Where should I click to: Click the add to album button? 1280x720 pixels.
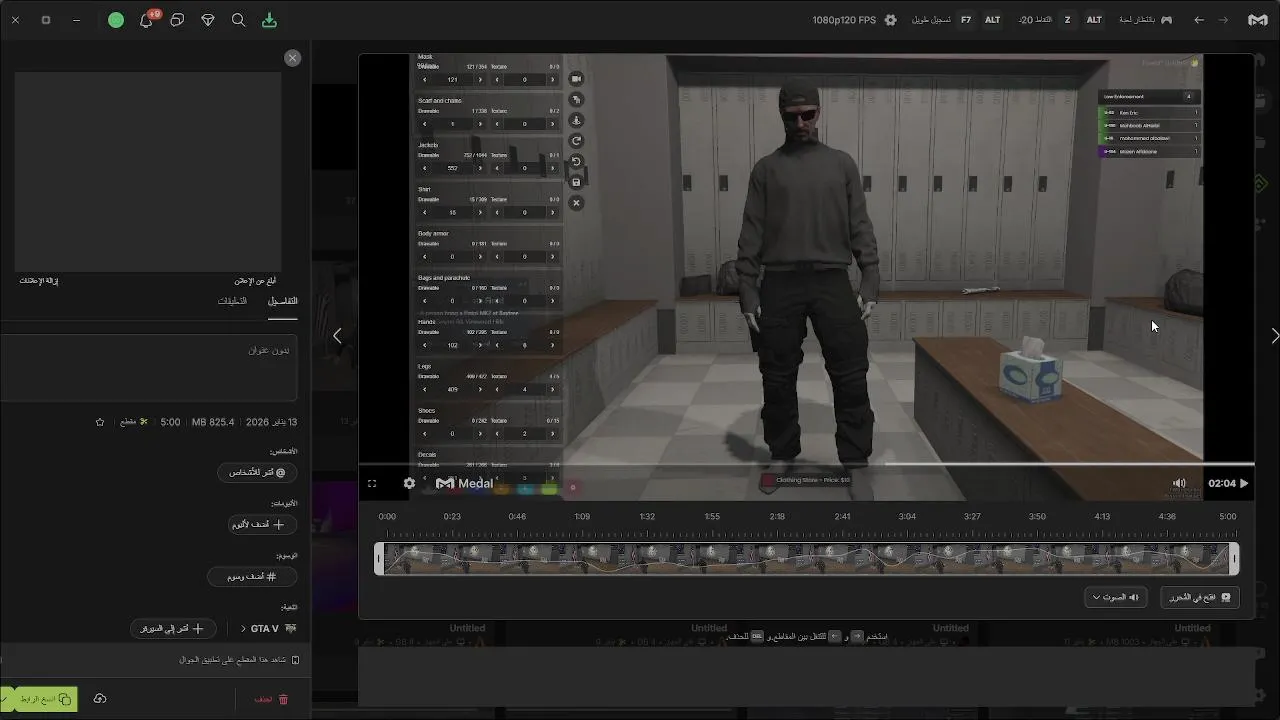click(263, 524)
